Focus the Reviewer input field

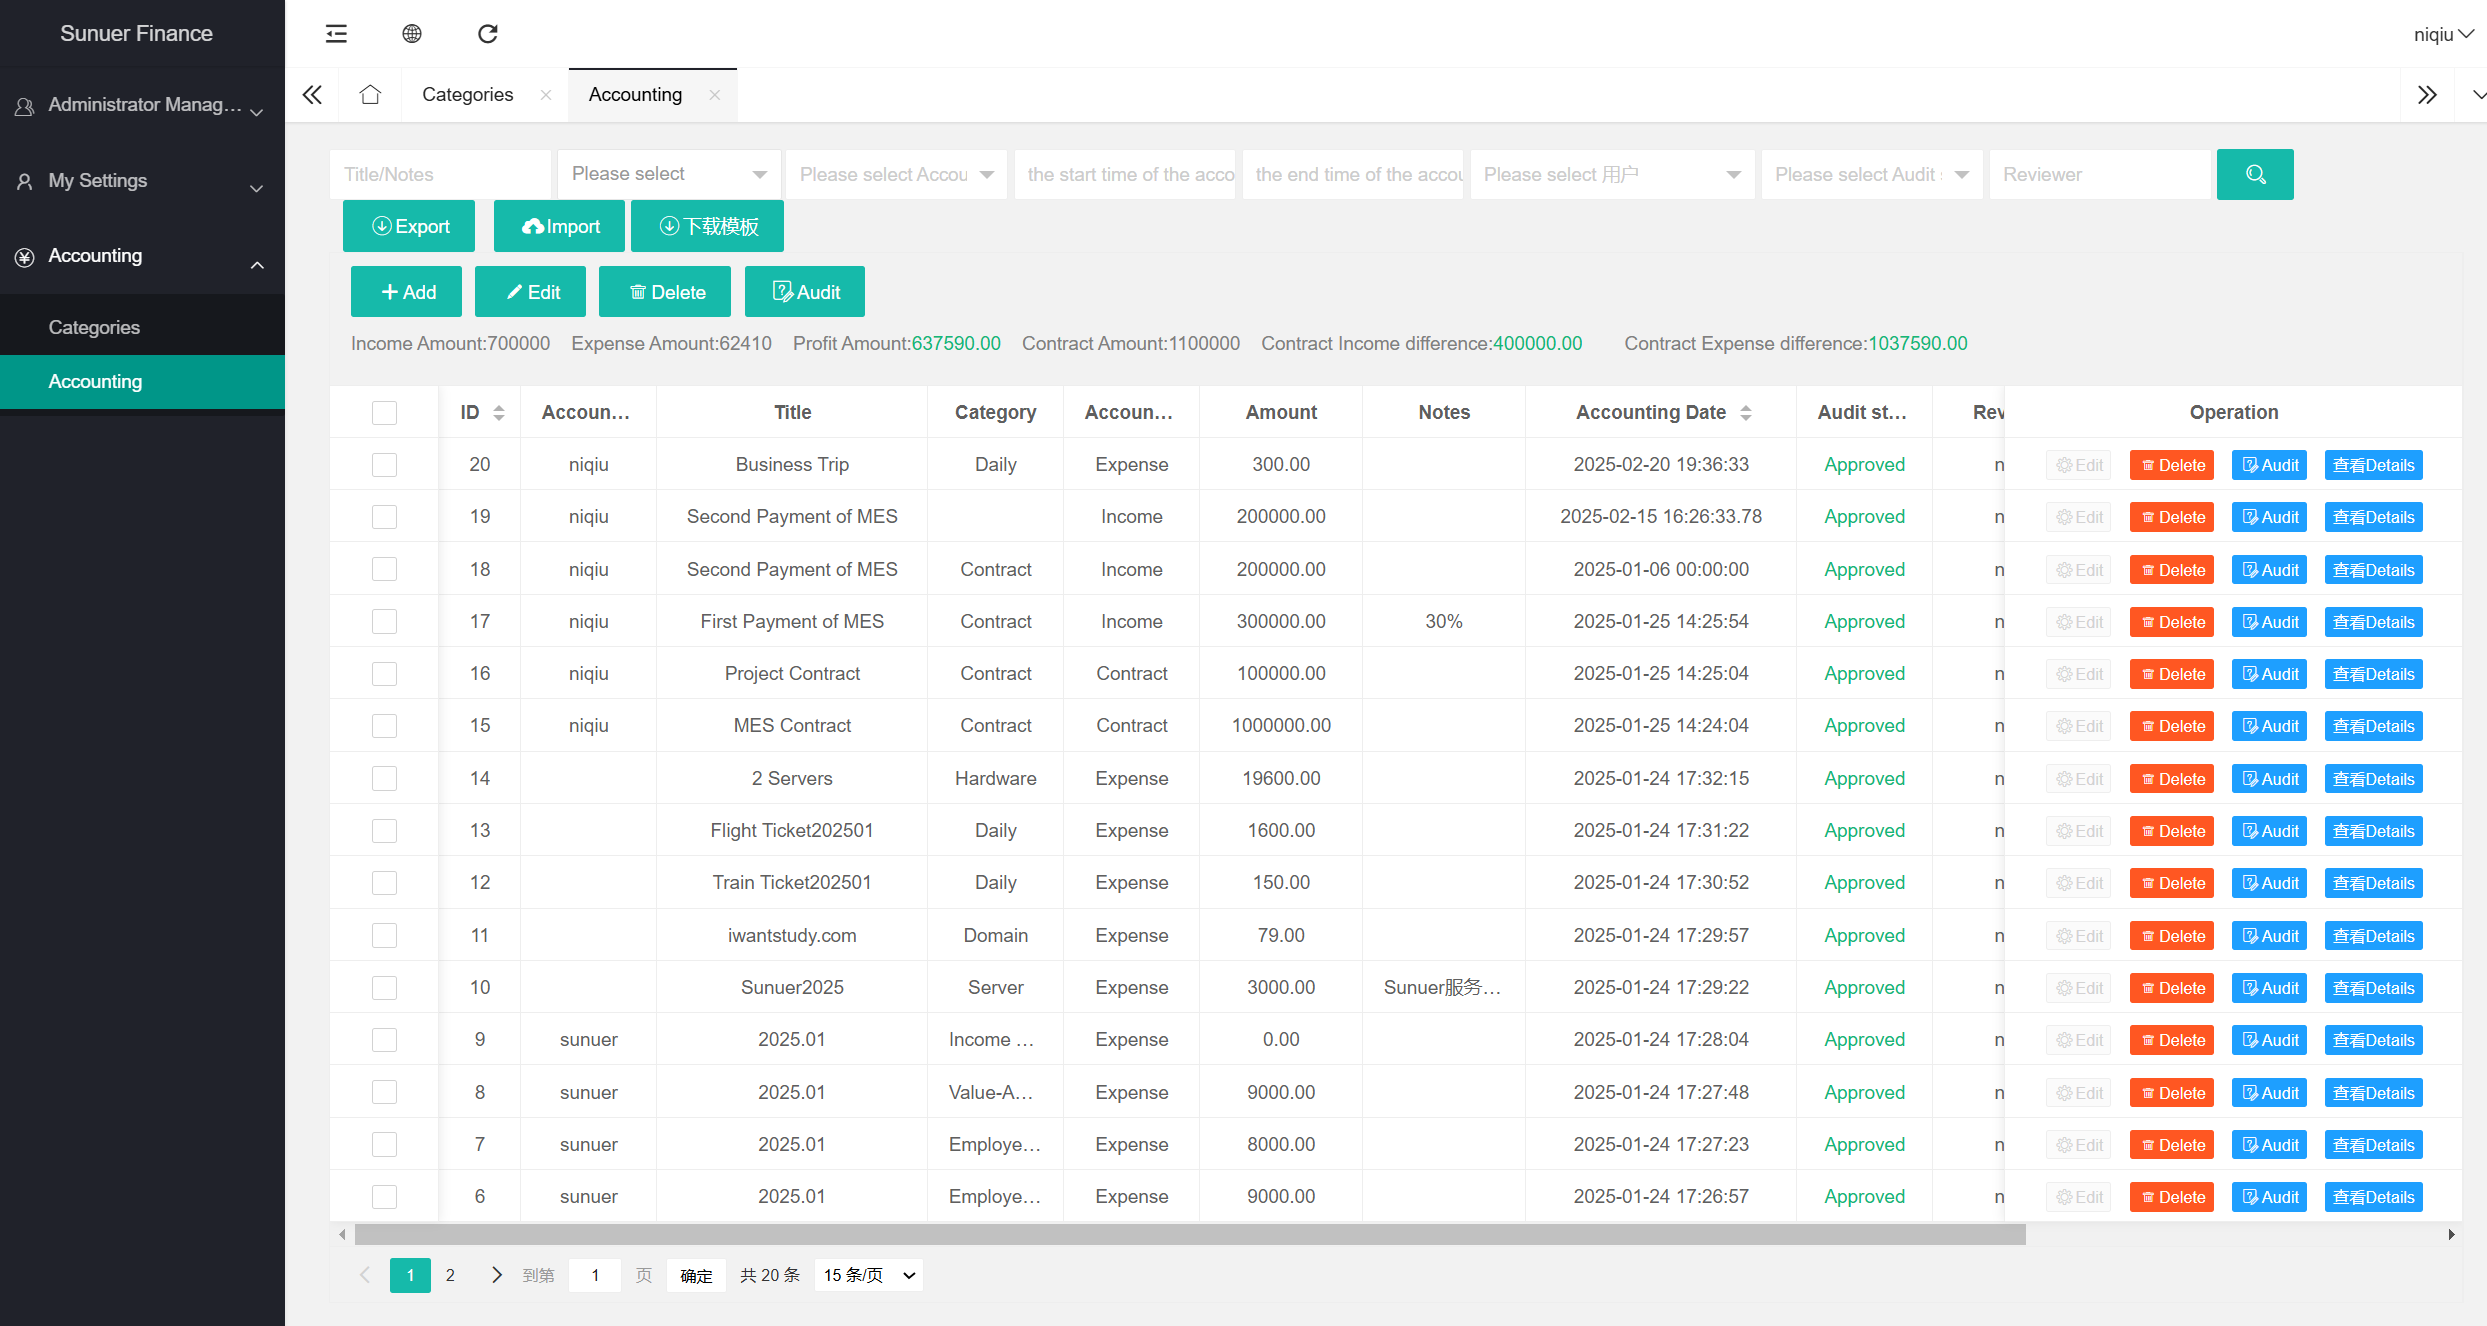2100,174
